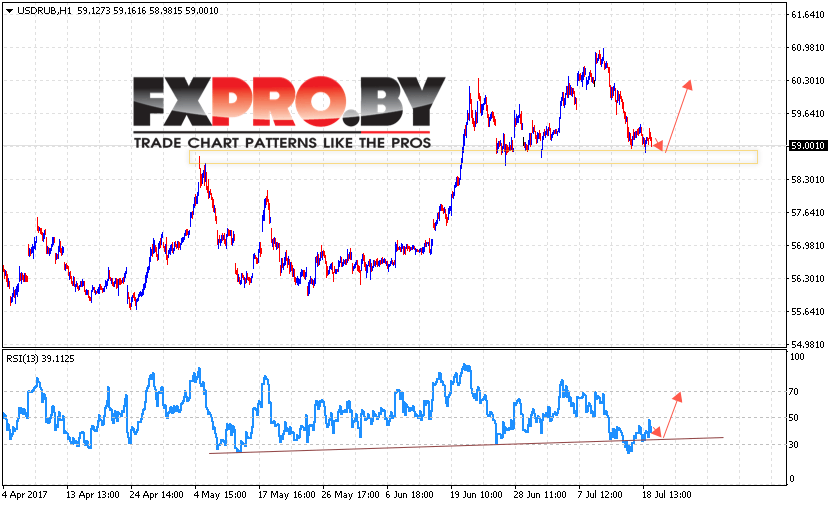
Task: Click the RSI(13) 39.1125 indicator label
Action: coord(40,358)
